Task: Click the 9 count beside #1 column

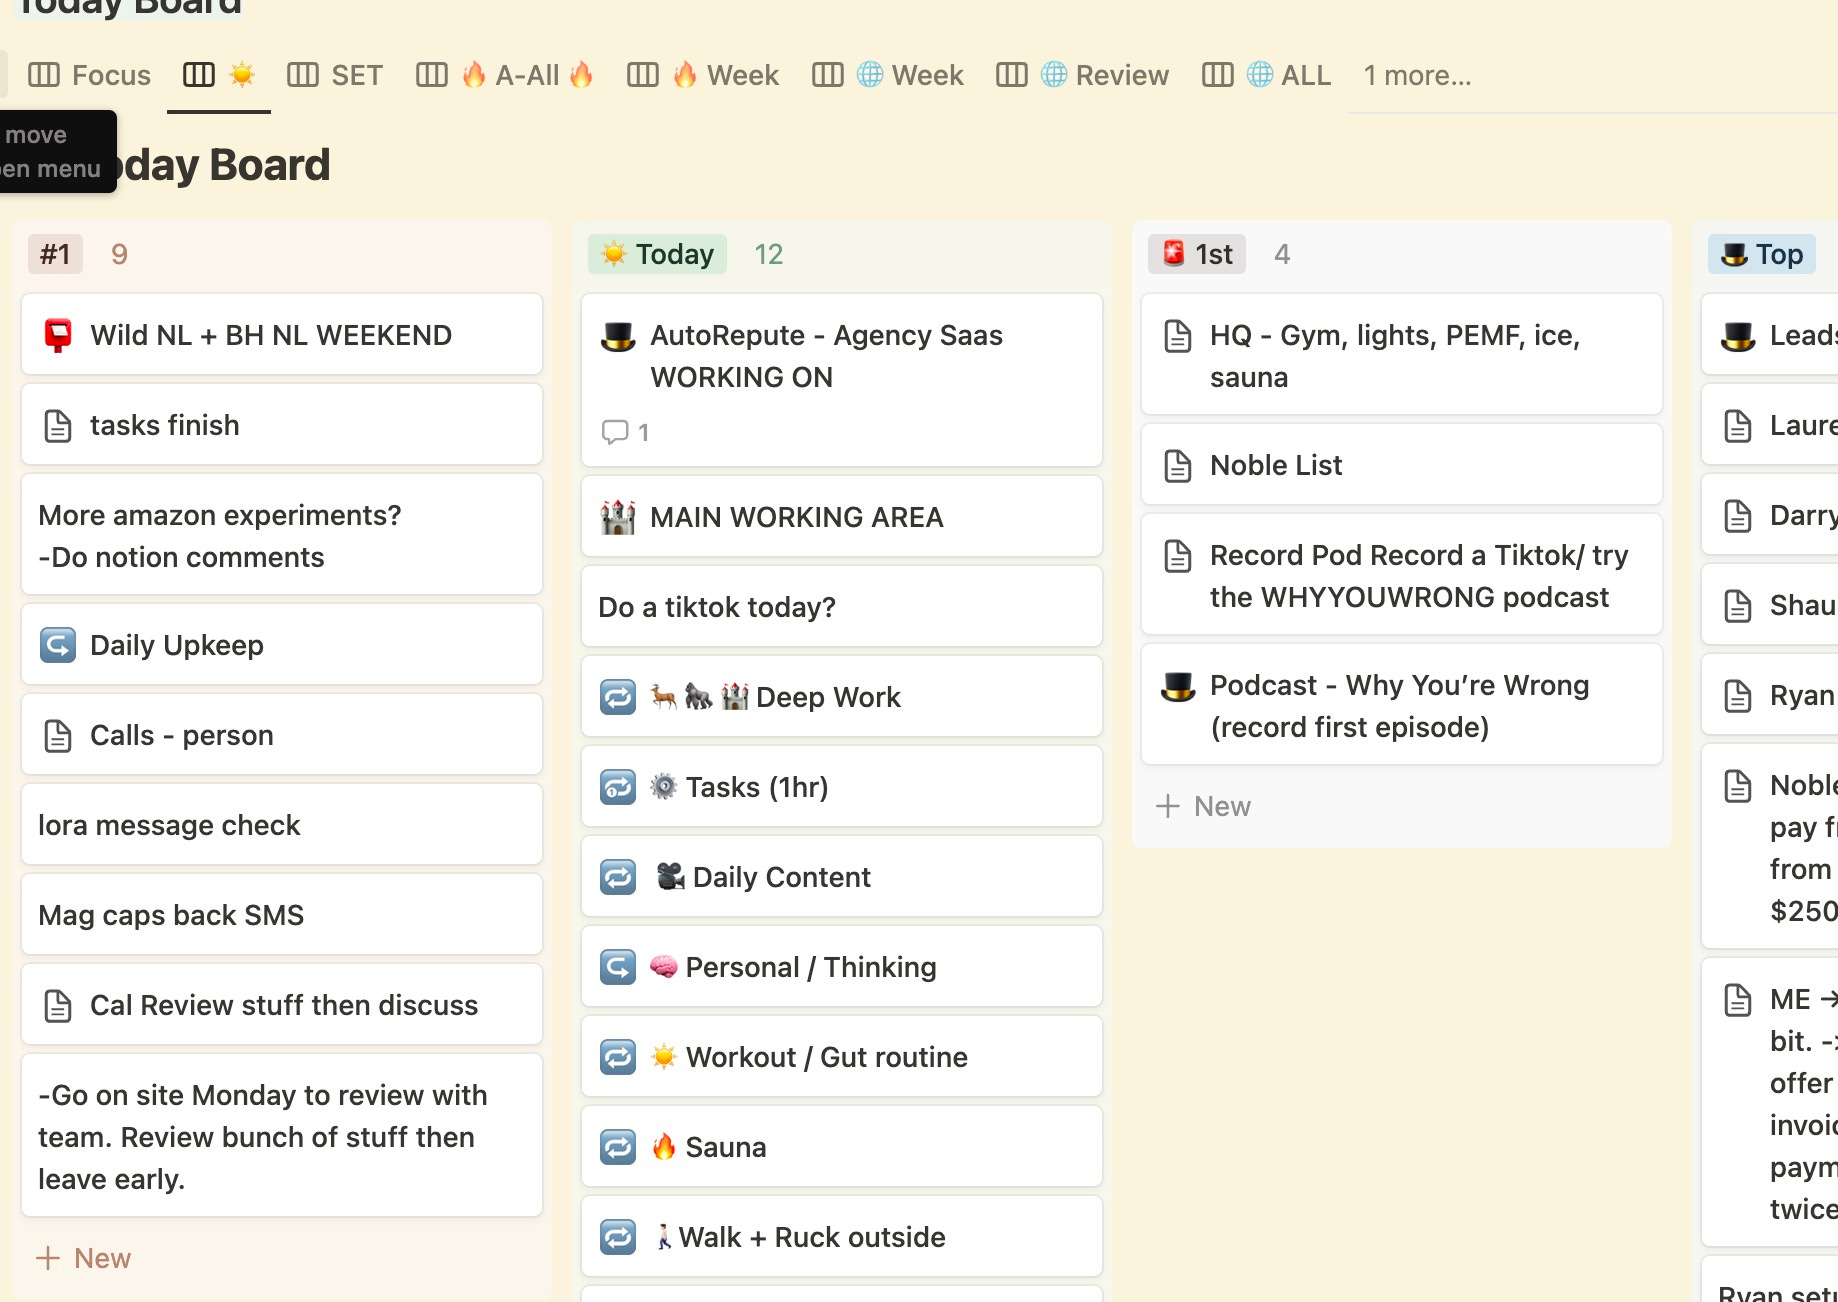Action: tap(119, 254)
